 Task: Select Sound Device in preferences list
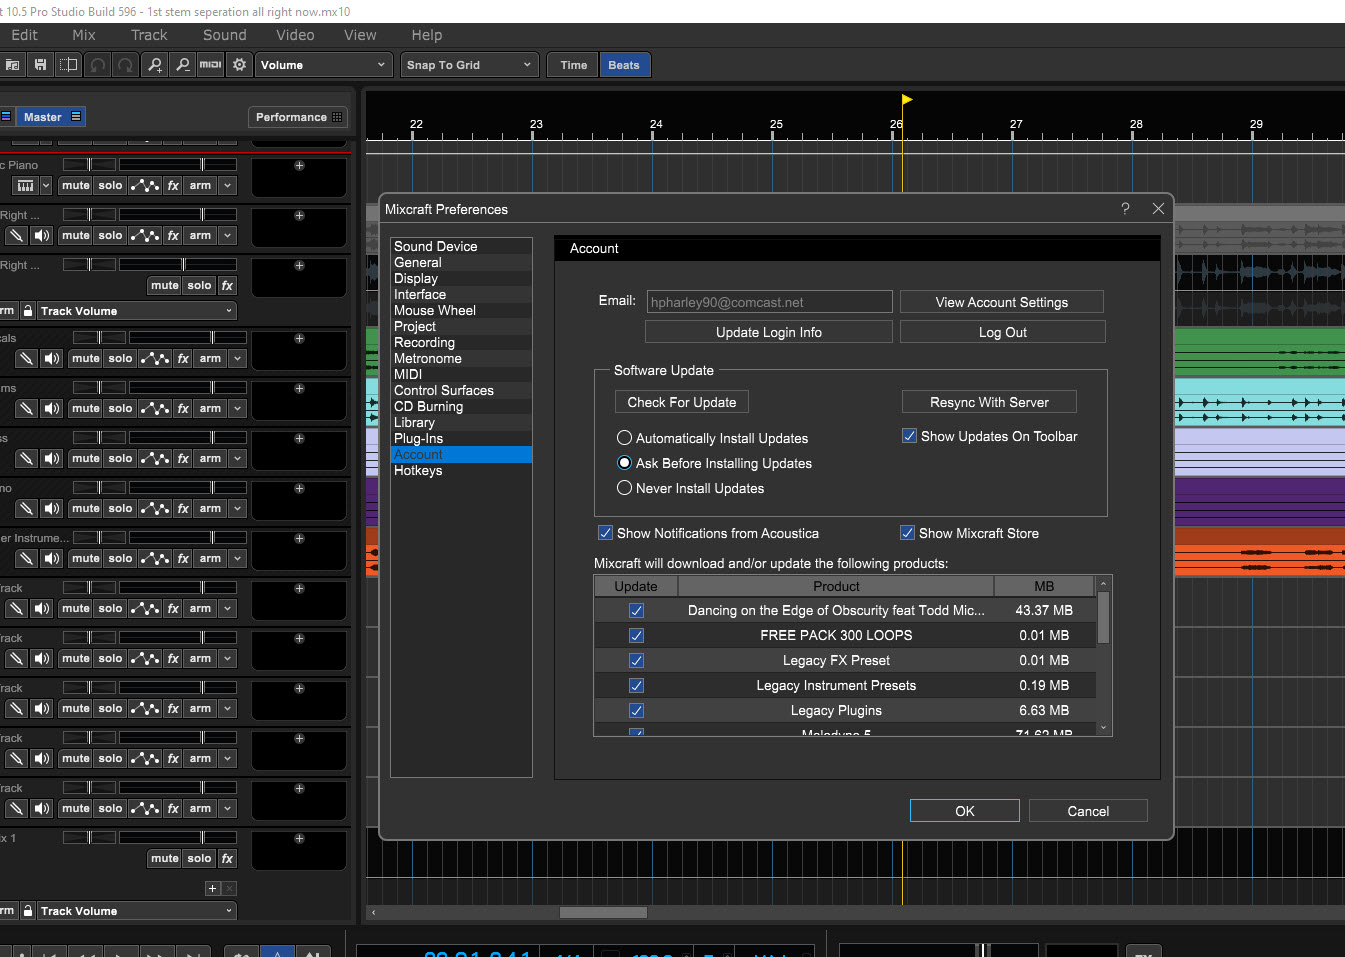(461, 246)
